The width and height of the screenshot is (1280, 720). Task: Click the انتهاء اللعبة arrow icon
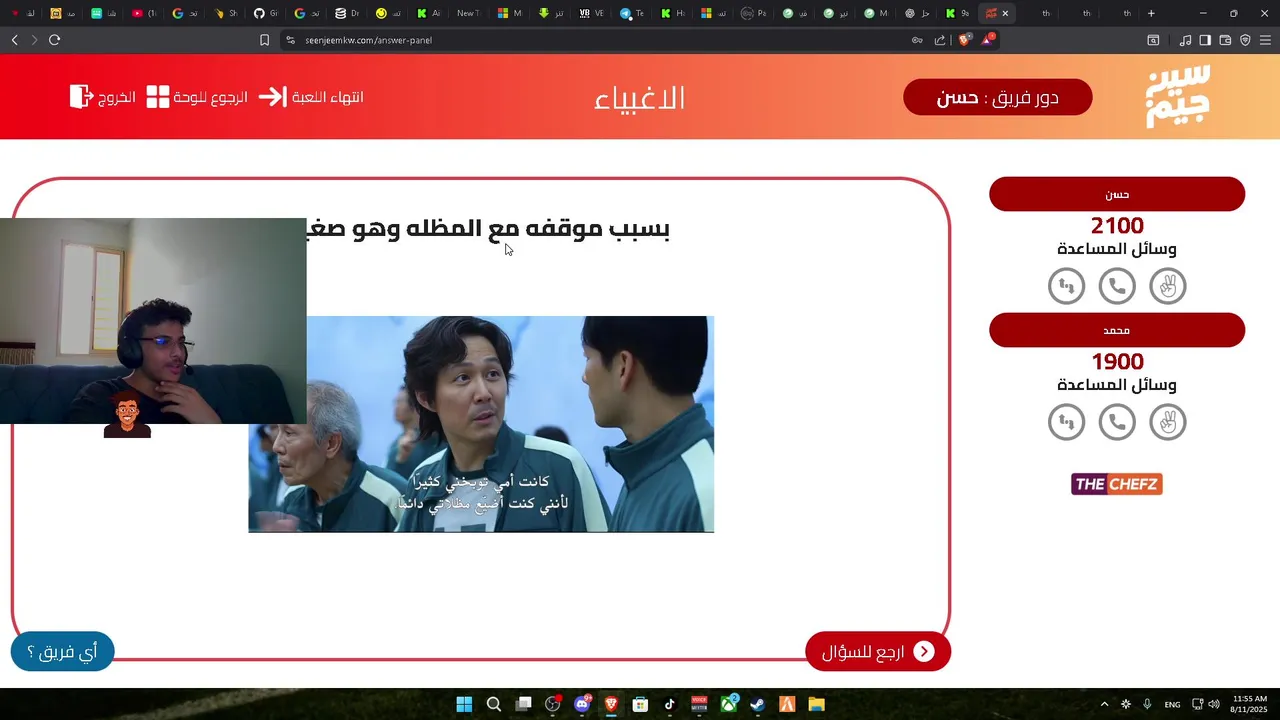tap(272, 97)
